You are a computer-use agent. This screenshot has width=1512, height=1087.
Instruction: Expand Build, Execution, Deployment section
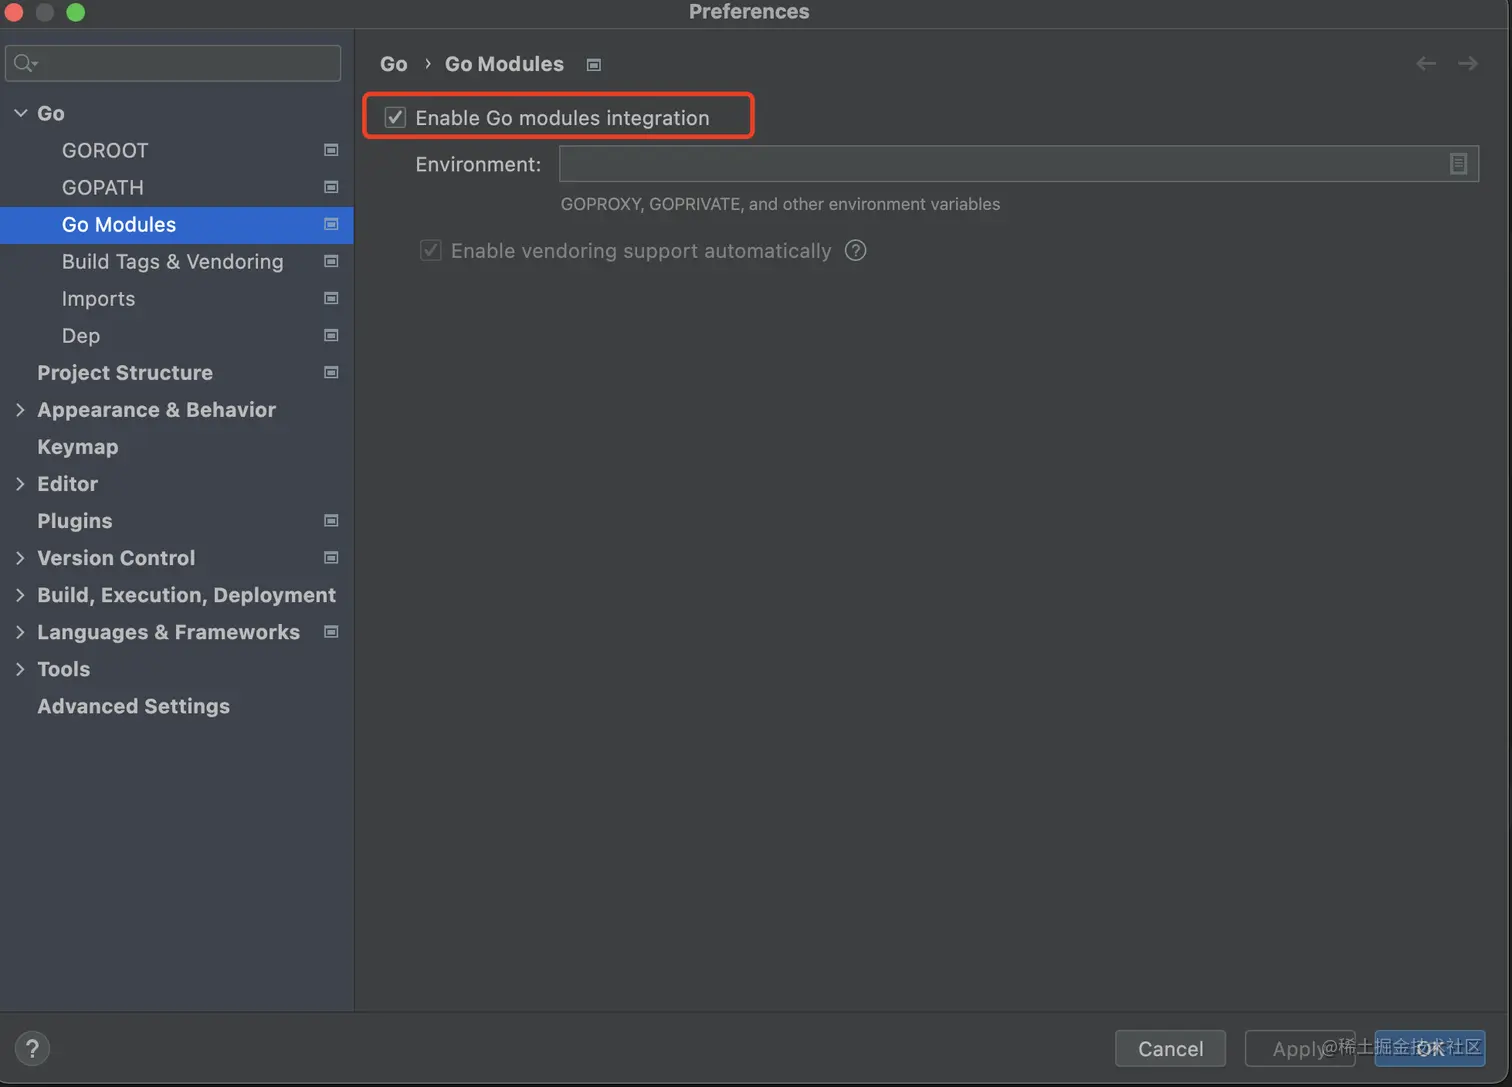[20, 595]
